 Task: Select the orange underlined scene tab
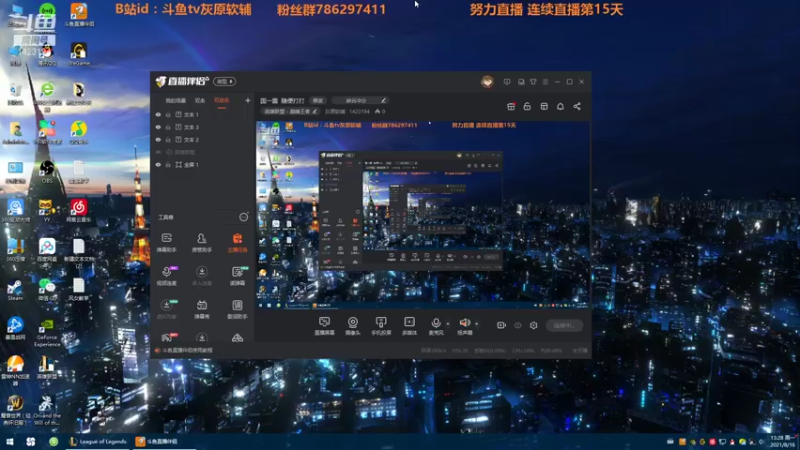[x=221, y=101]
